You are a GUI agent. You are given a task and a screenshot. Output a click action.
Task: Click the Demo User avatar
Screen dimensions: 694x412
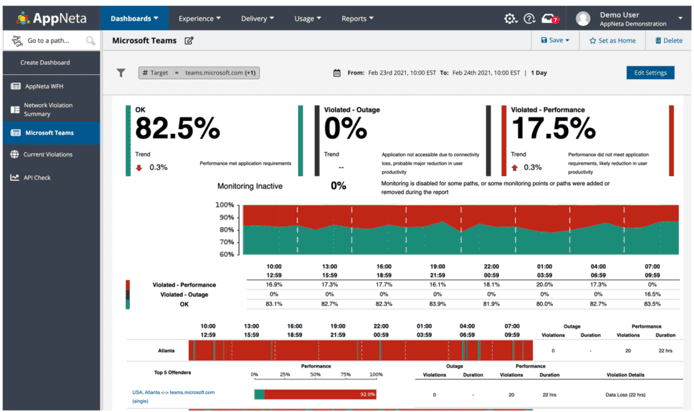(584, 18)
